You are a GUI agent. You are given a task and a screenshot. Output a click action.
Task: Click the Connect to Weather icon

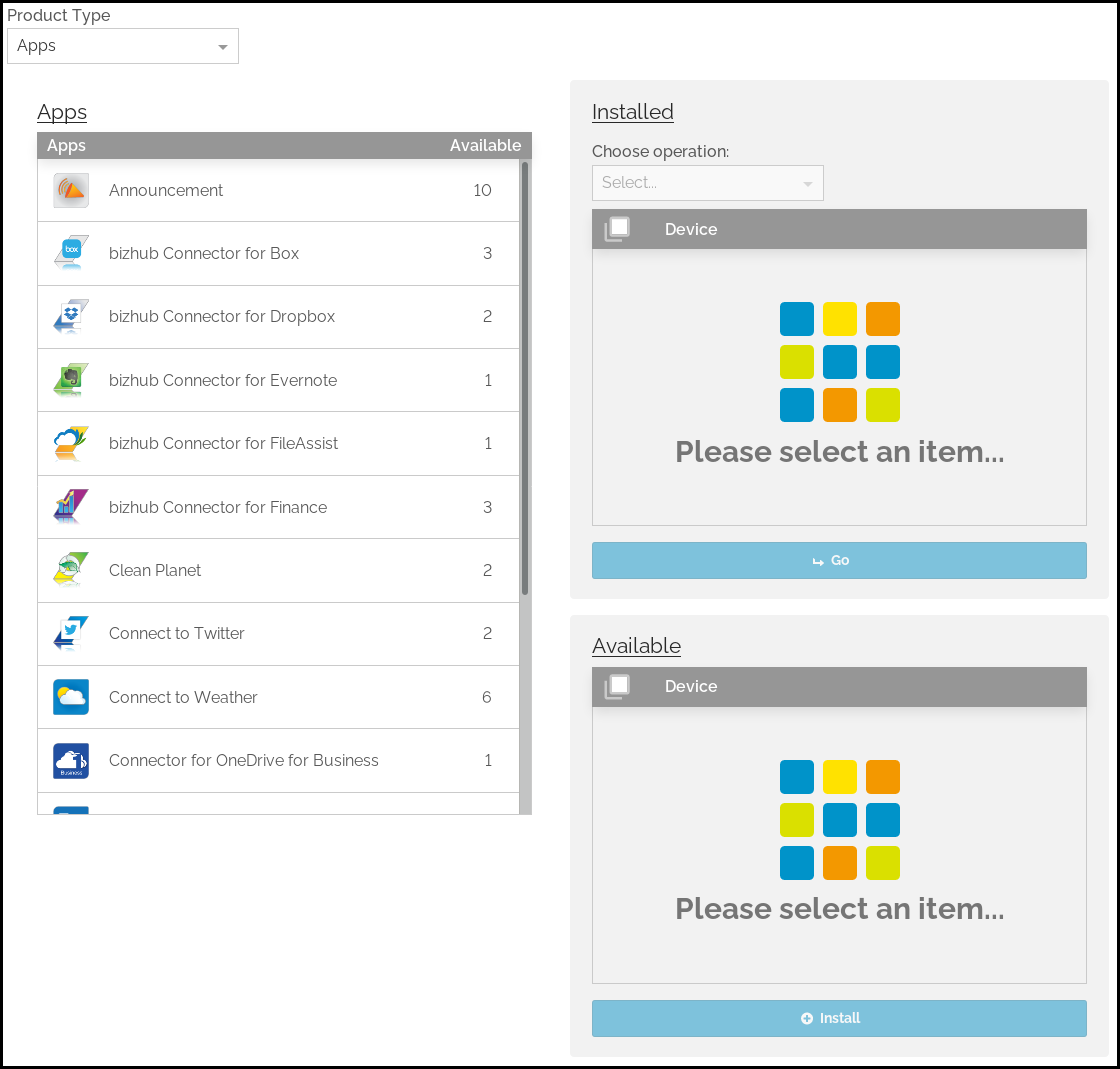[71, 697]
